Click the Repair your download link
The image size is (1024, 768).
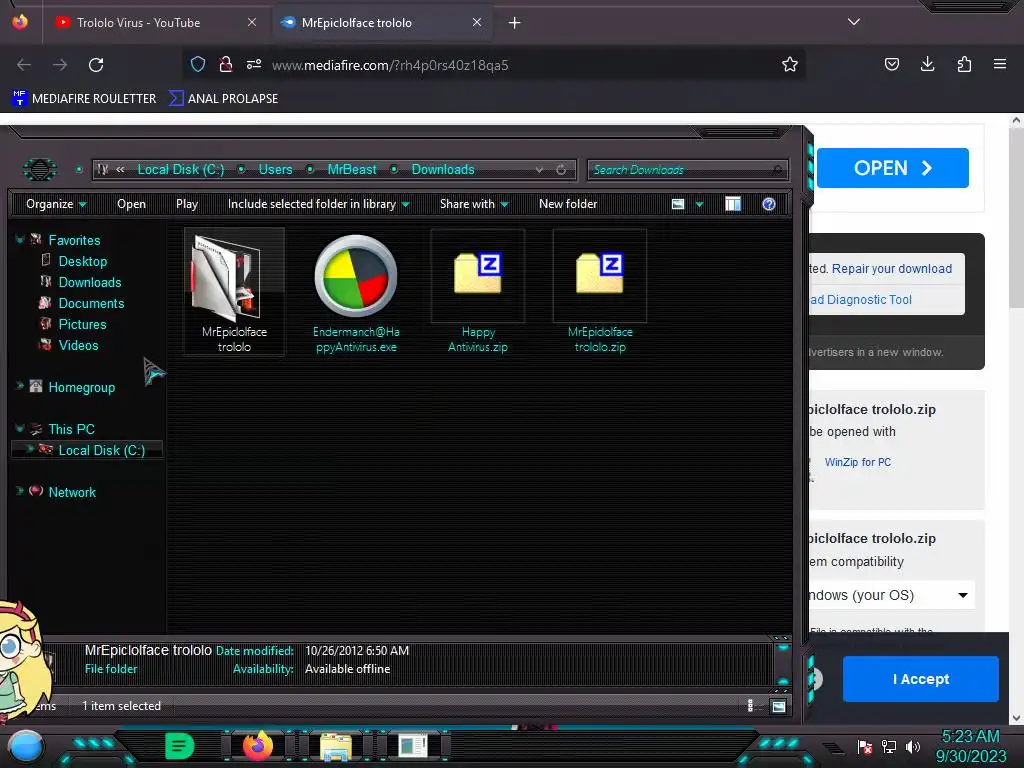point(891,268)
